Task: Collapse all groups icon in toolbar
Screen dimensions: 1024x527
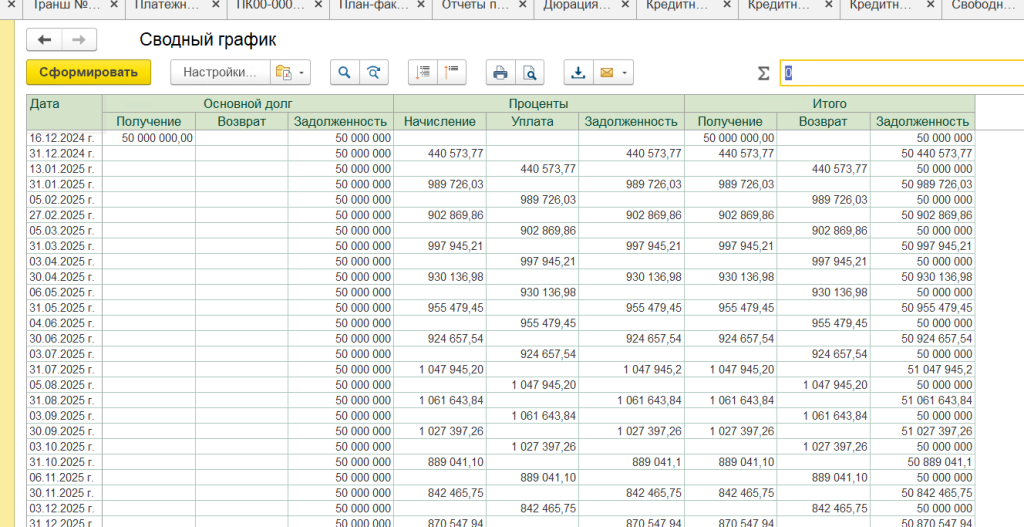Action: point(451,72)
